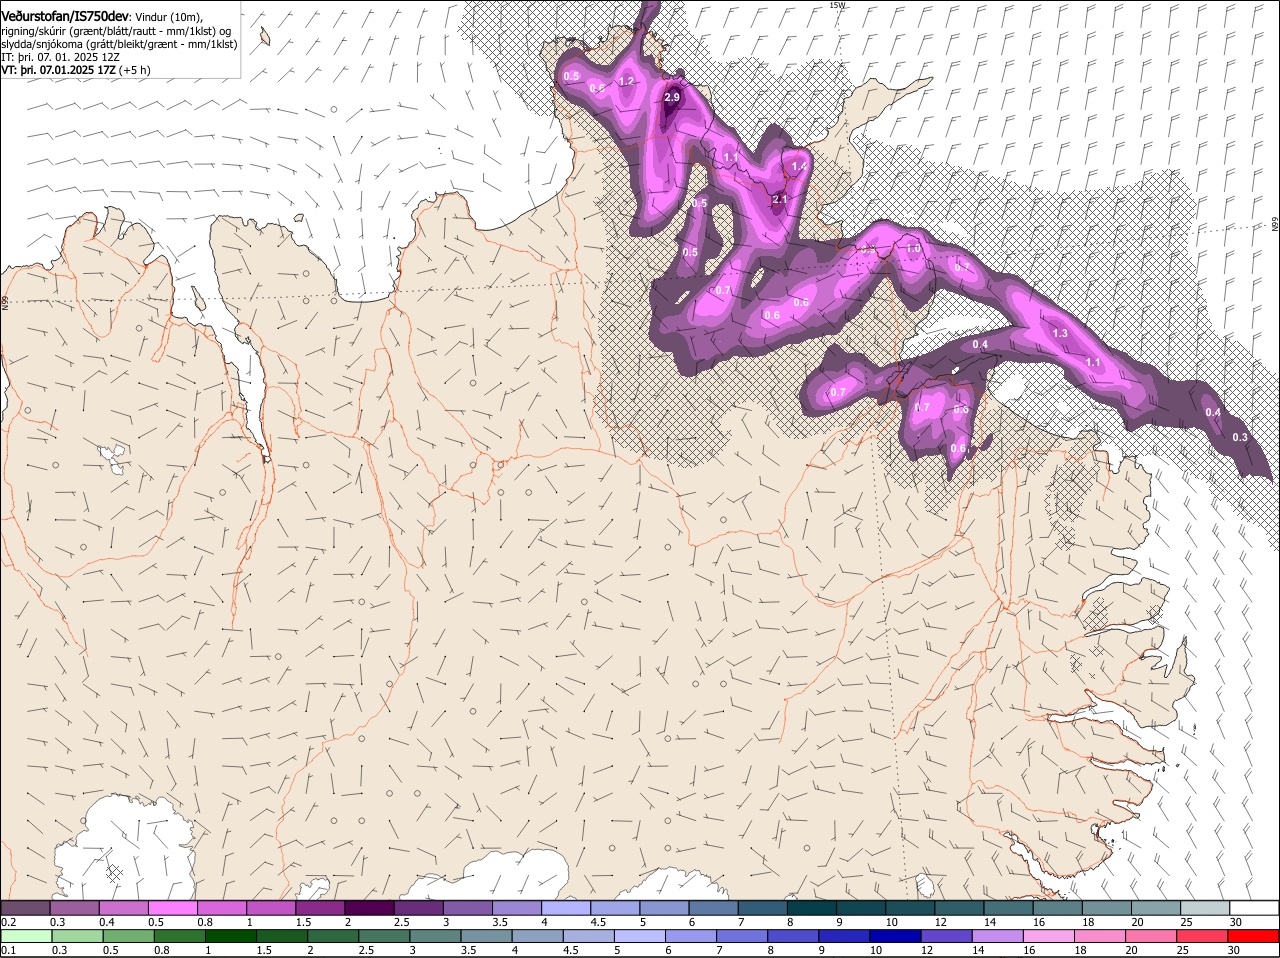Select the 1.4 precipitation label
The image size is (1280, 958).
[x=799, y=166]
